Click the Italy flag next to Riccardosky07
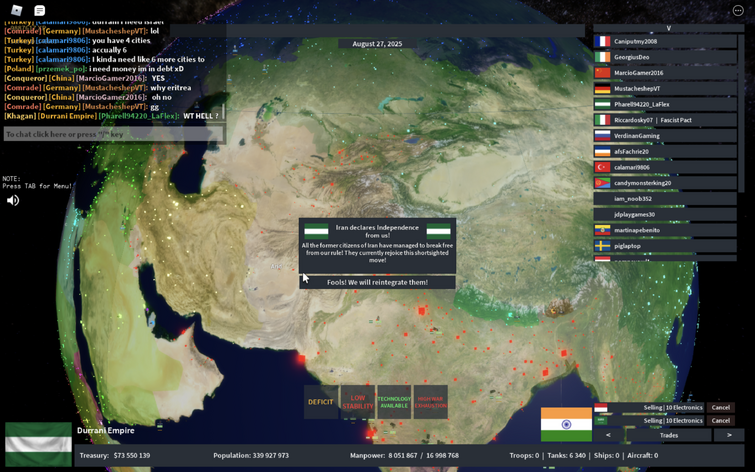755x472 pixels. (602, 120)
